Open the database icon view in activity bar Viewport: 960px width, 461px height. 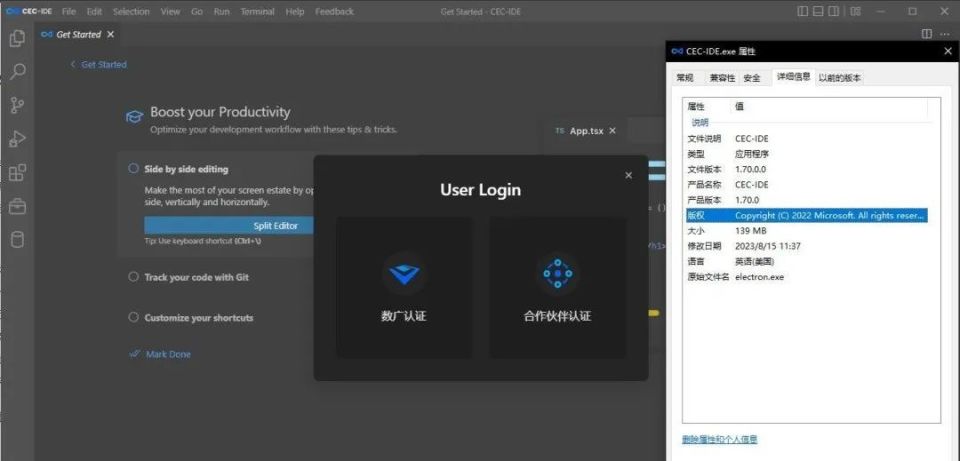(17, 239)
